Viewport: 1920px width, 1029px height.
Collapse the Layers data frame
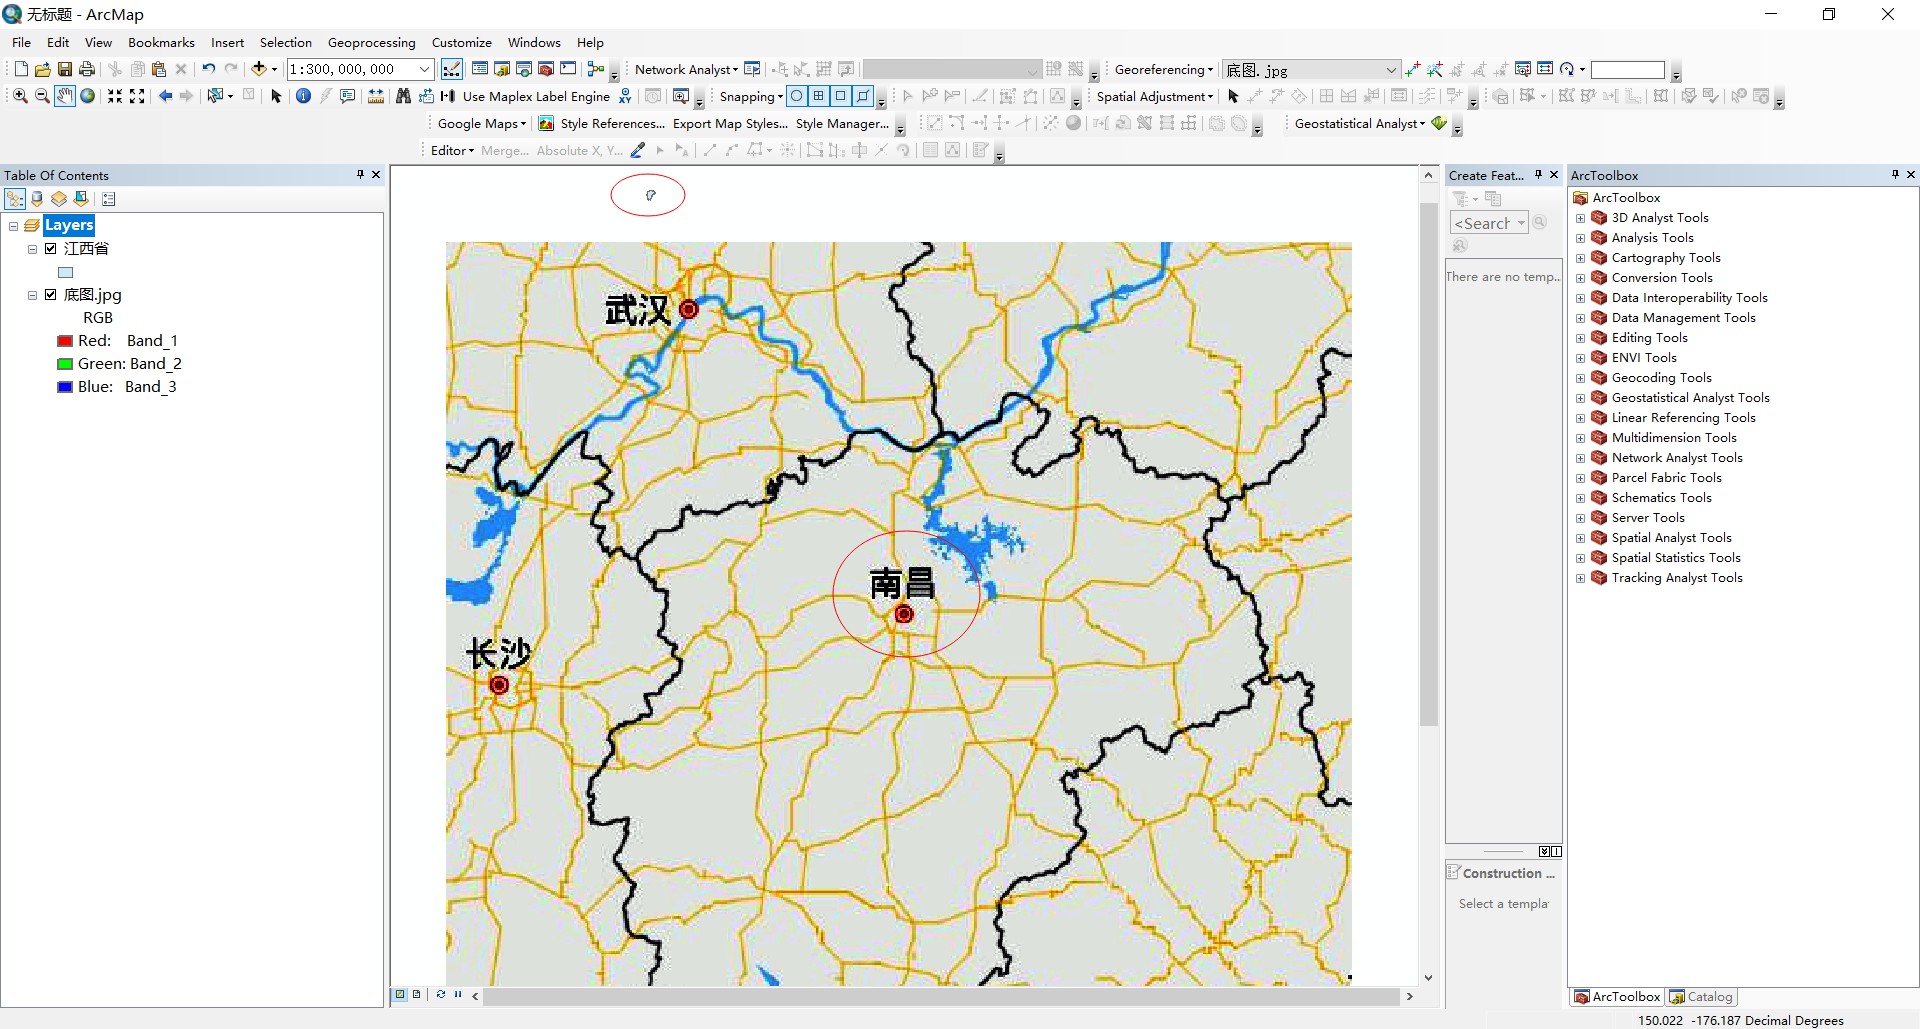tap(13, 226)
